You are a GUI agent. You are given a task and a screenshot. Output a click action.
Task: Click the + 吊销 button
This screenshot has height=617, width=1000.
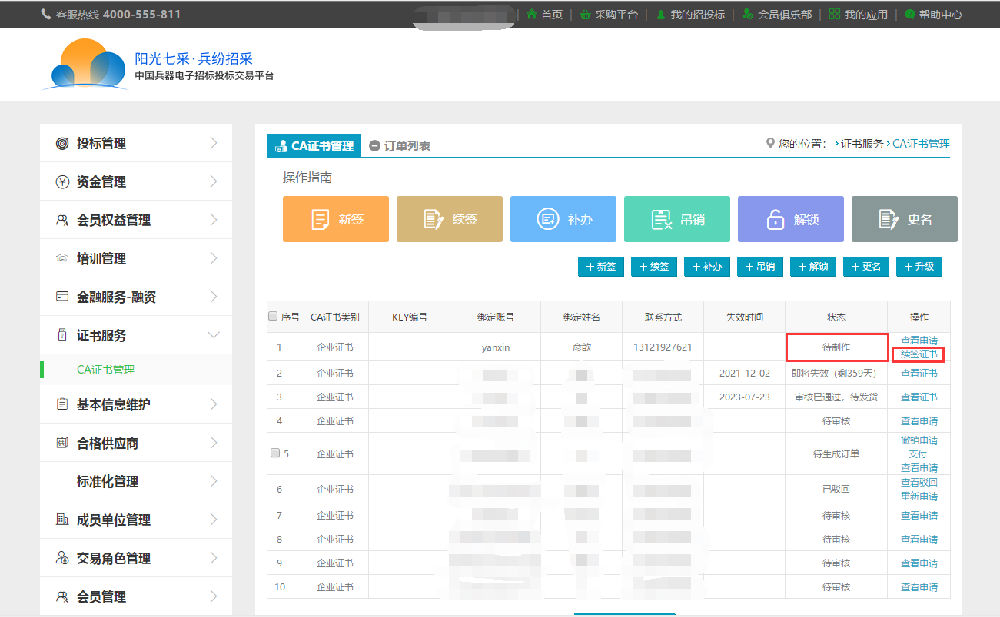click(760, 267)
